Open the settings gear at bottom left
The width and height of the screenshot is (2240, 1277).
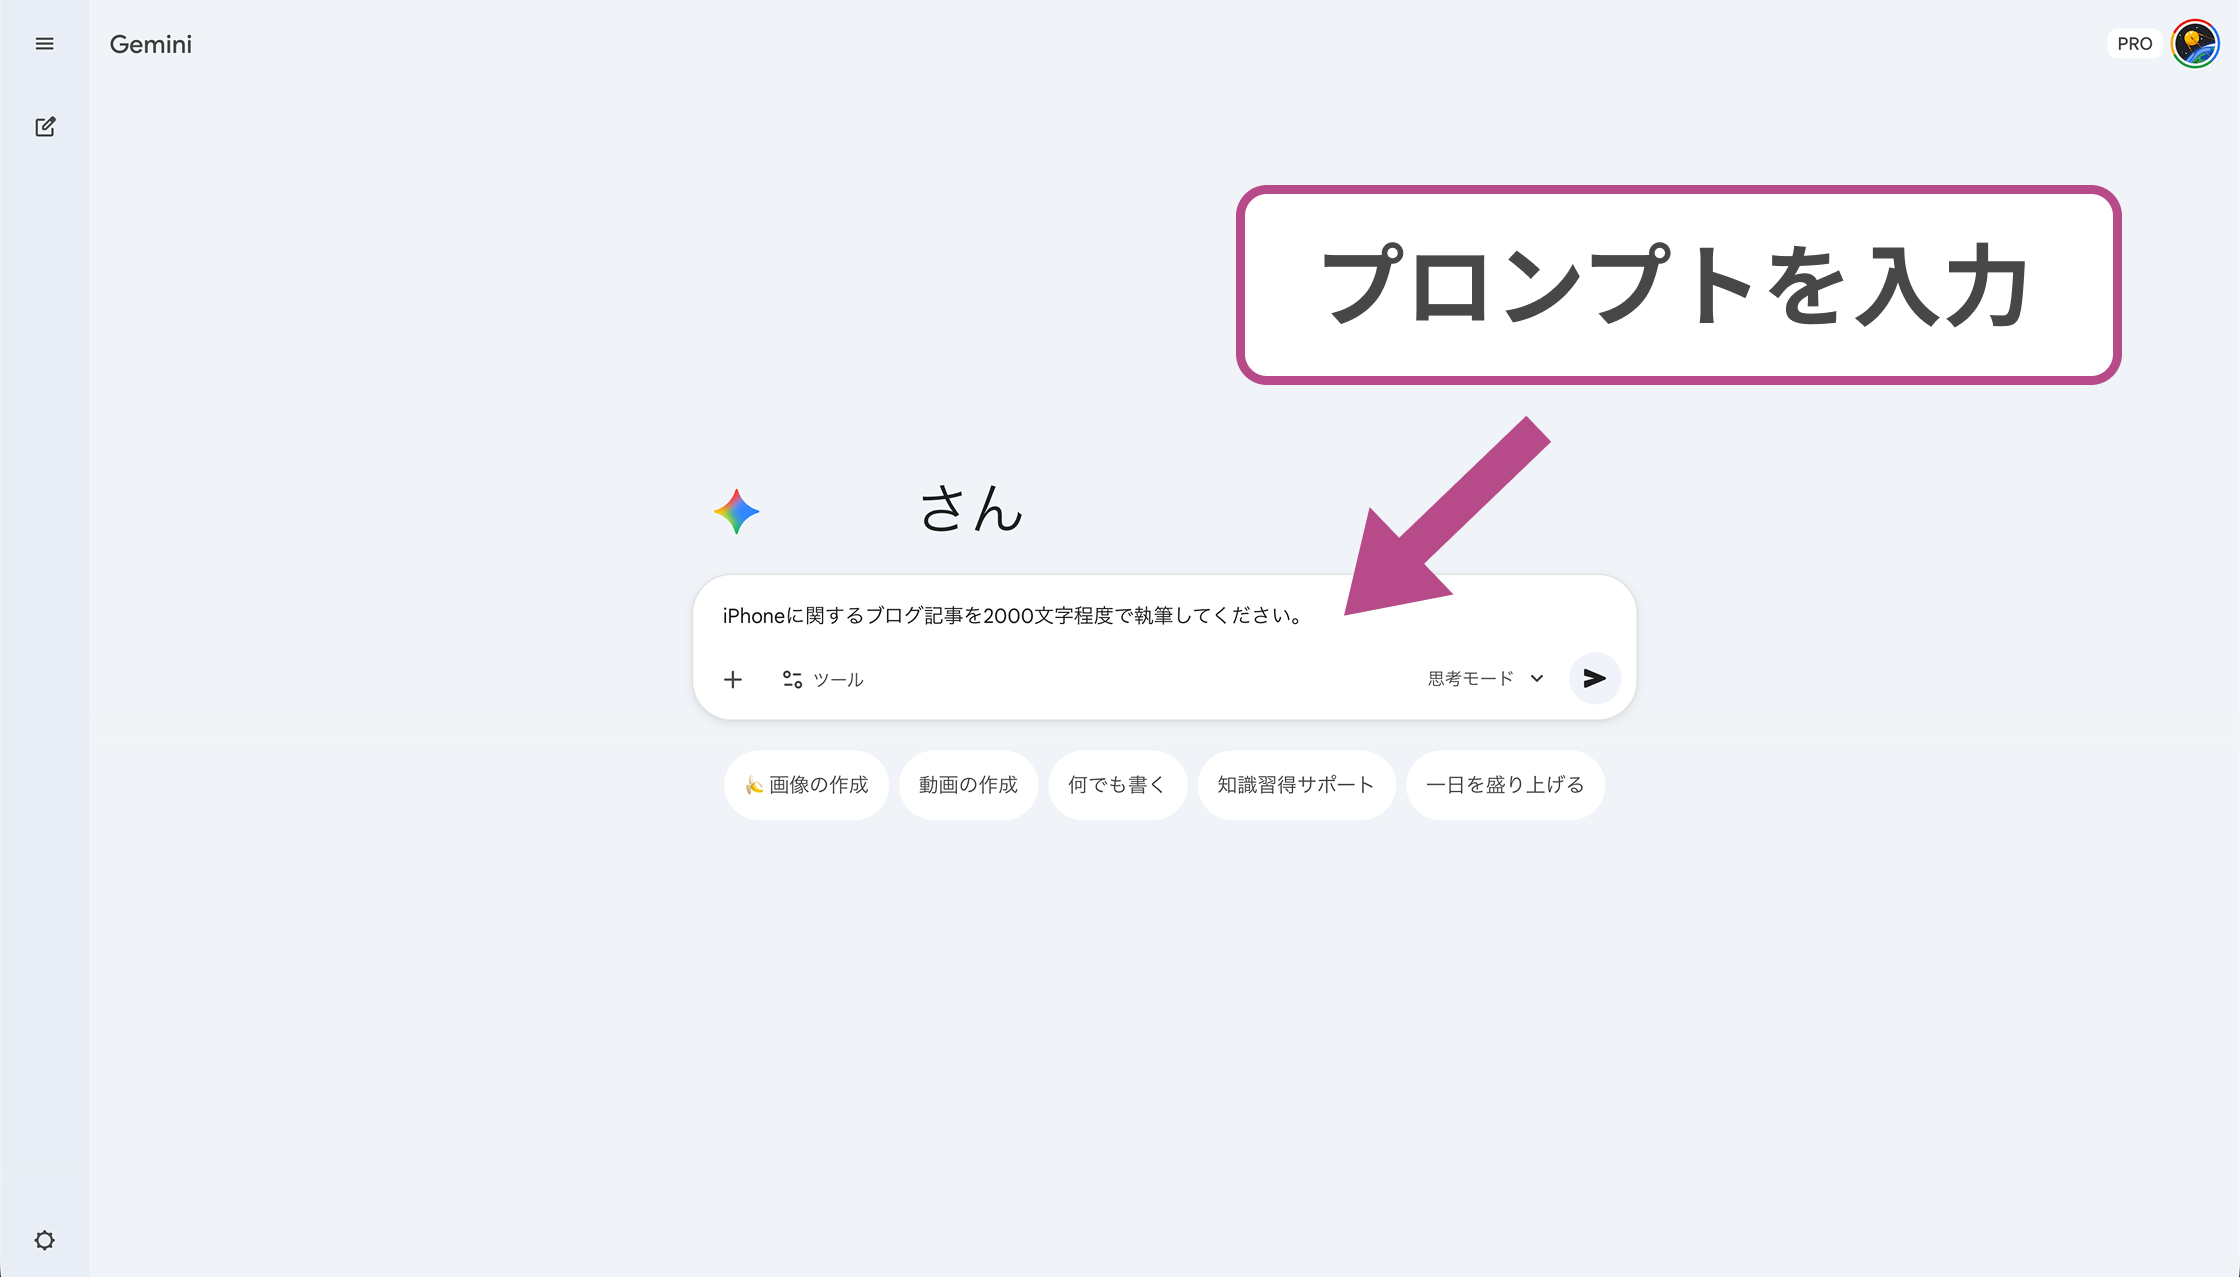point(44,1239)
